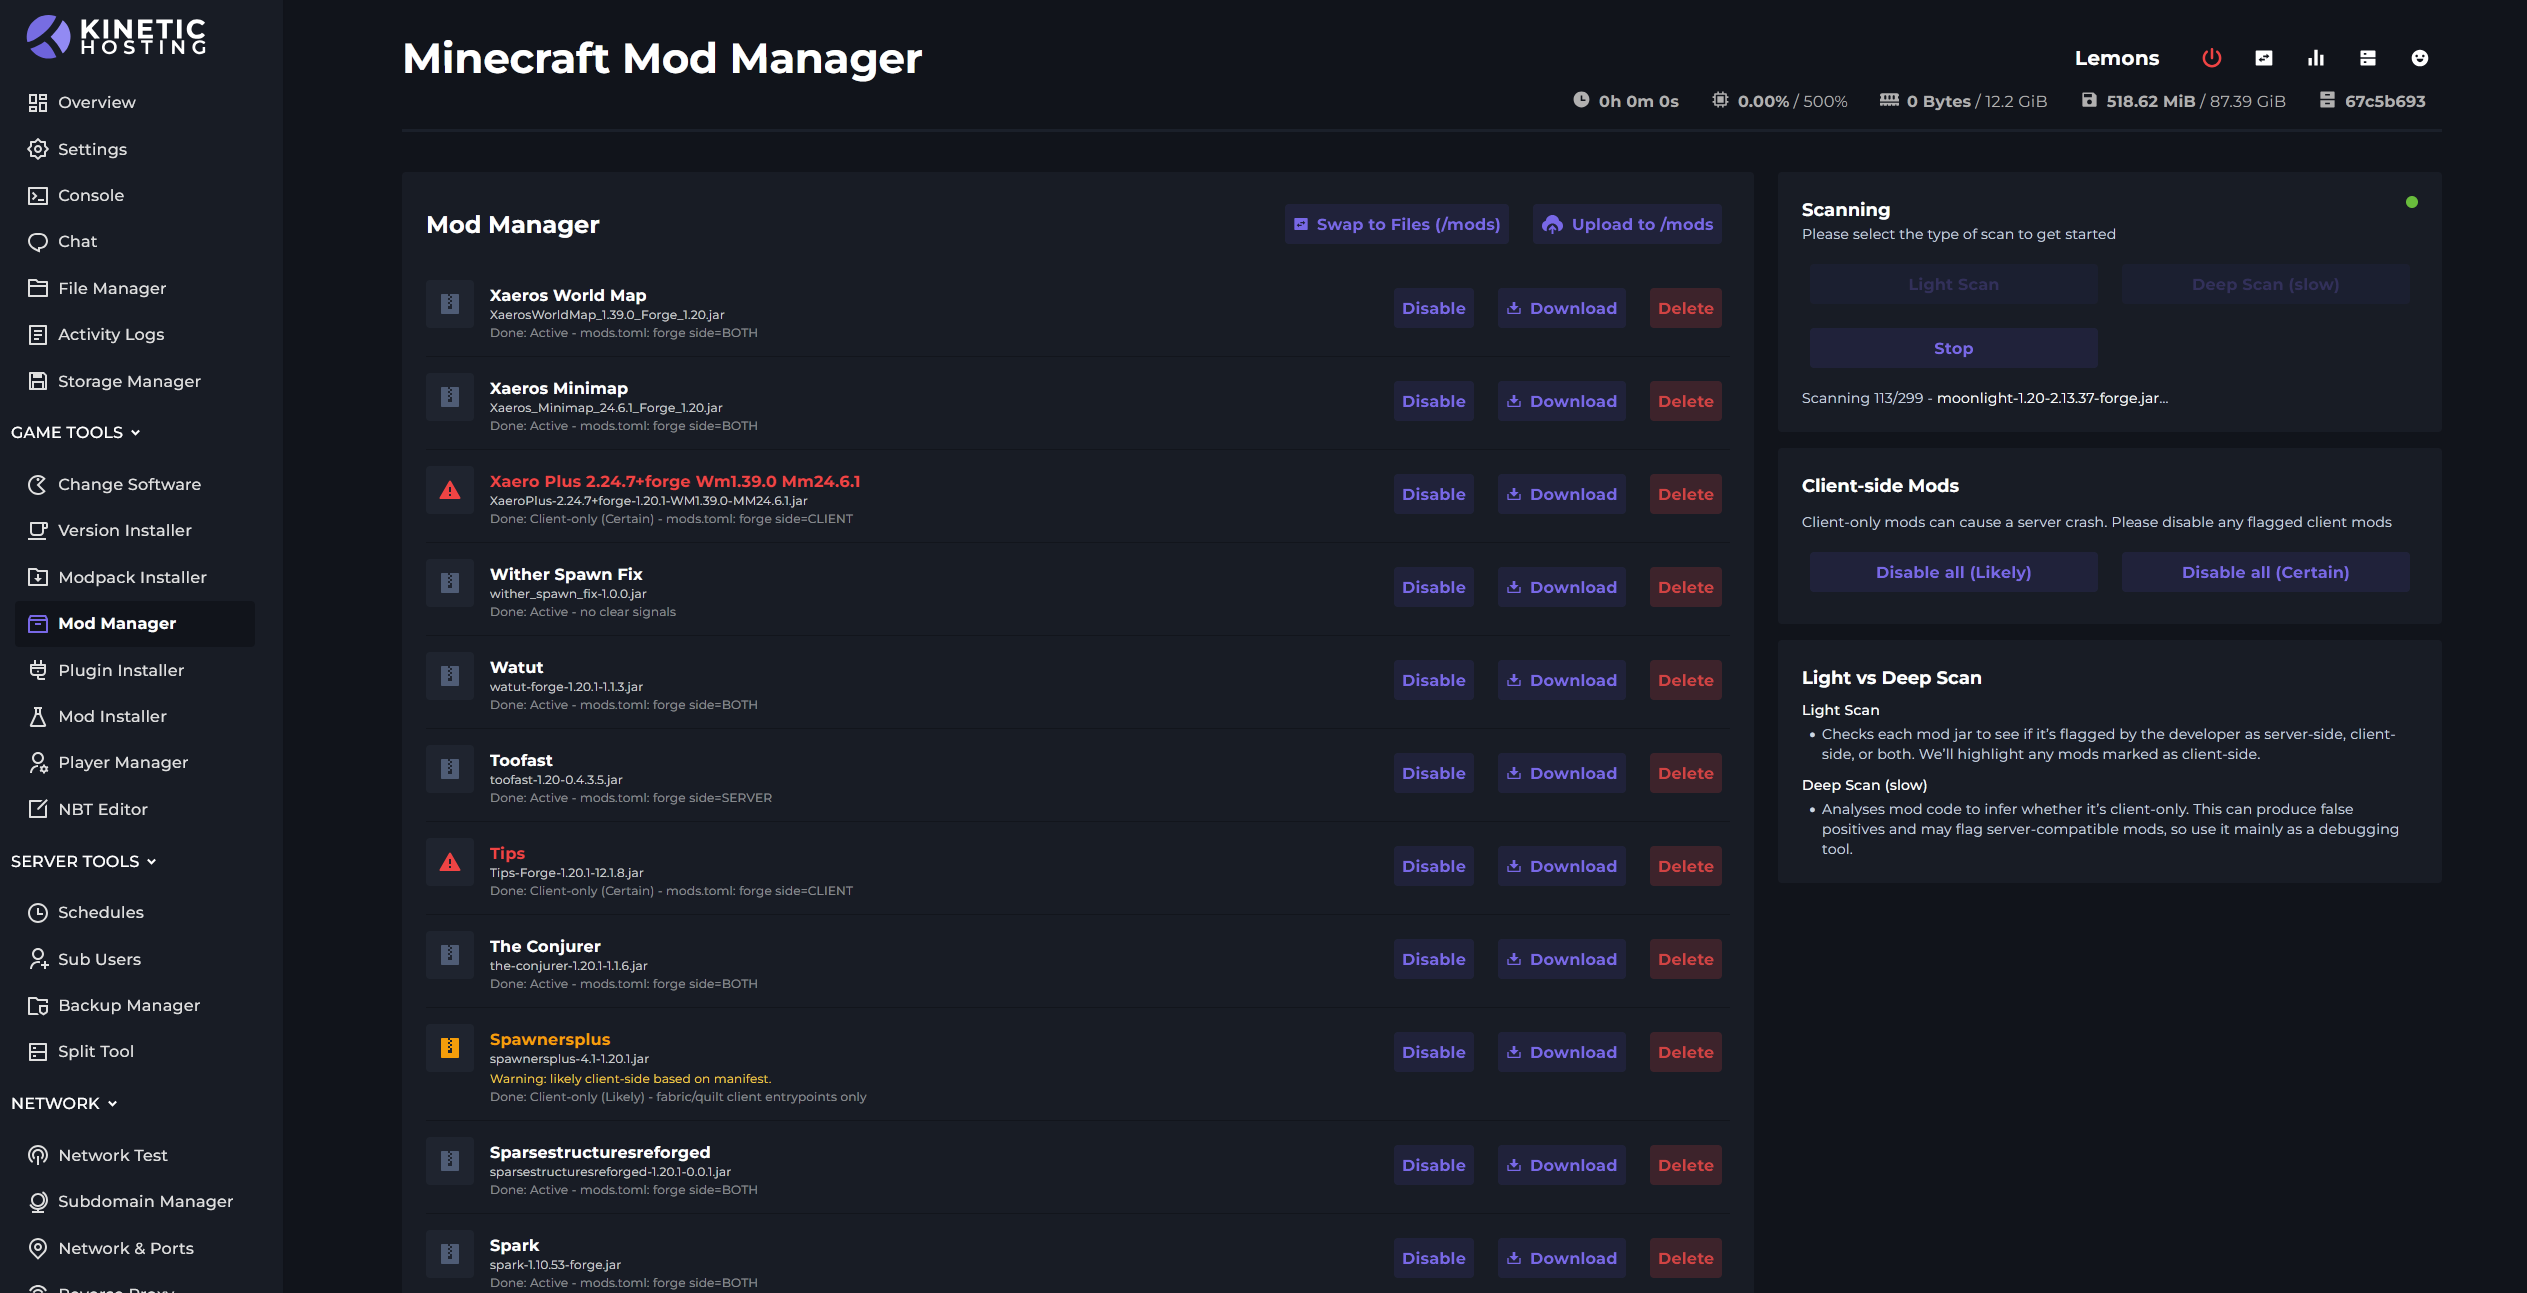Open File Manager from the sidebar

[x=112, y=288]
